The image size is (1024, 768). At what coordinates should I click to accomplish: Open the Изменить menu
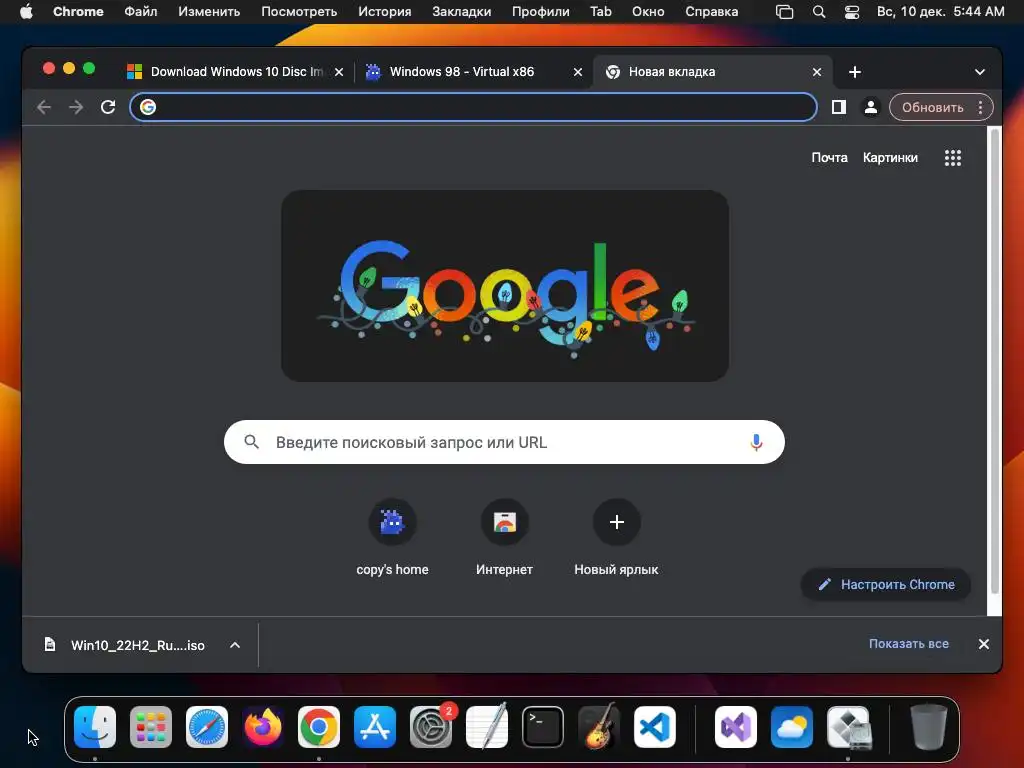pos(209,12)
